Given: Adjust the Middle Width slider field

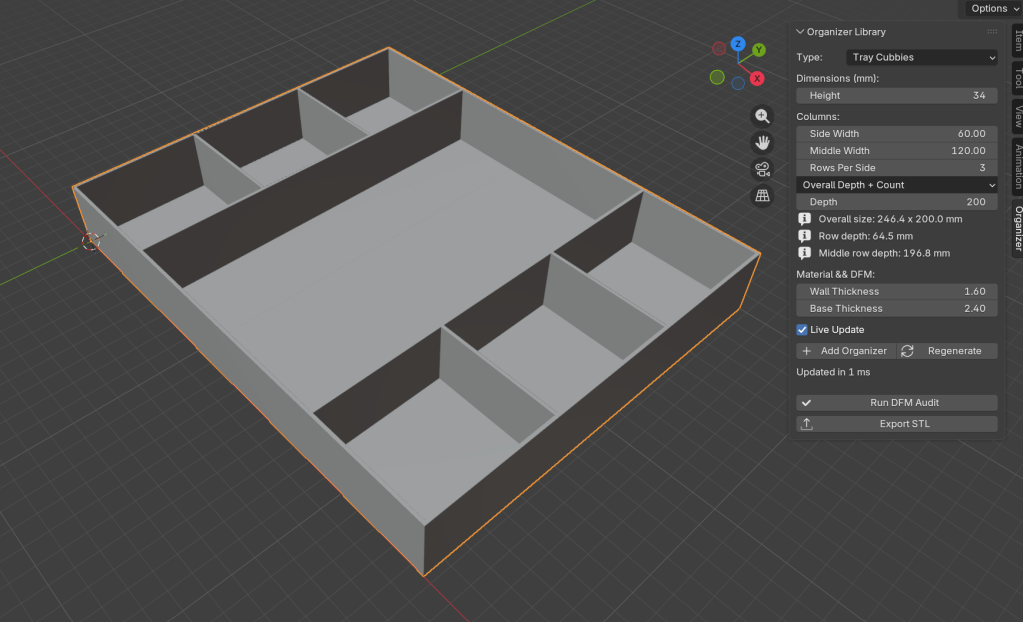Looking at the screenshot, I should (x=896, y=151).
